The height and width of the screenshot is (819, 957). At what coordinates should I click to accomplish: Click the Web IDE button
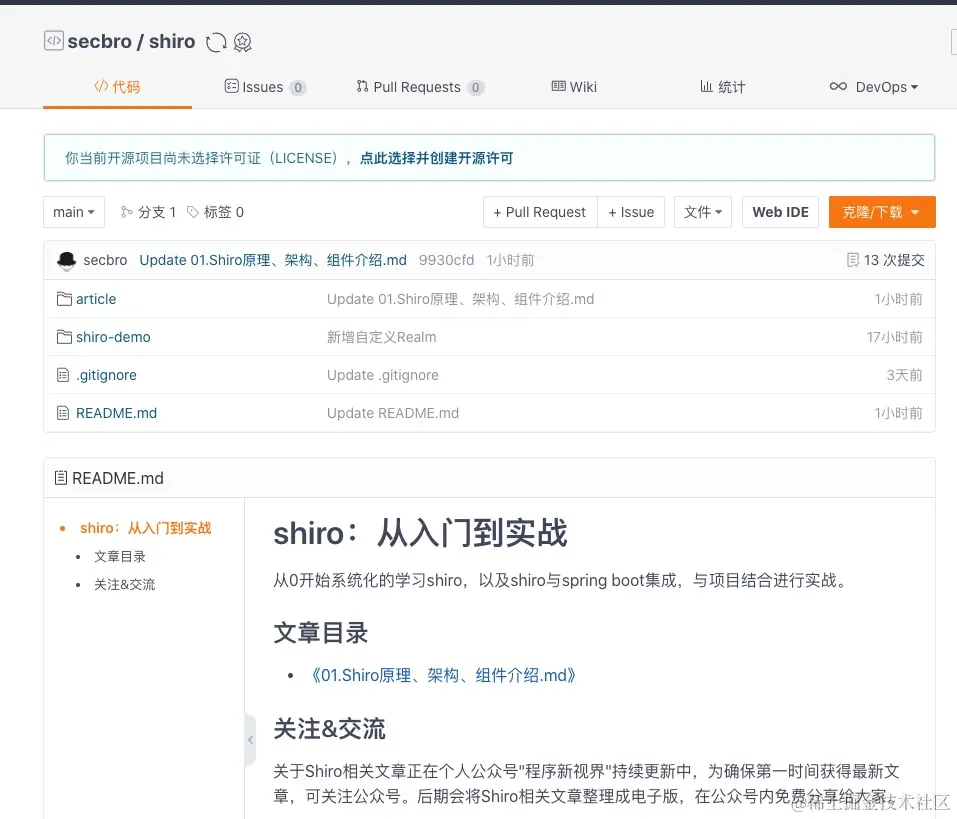pyautogui.click(x=780, y=212)
